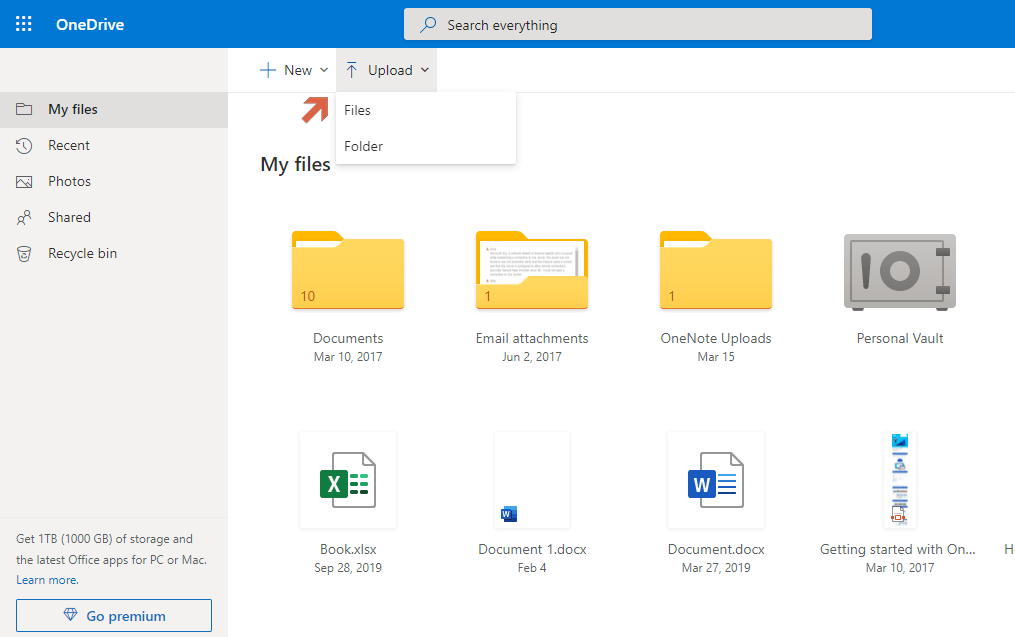Click the Feb 4 date text
The width and height of the screenshot is (1015, 637).
point(532,568)
